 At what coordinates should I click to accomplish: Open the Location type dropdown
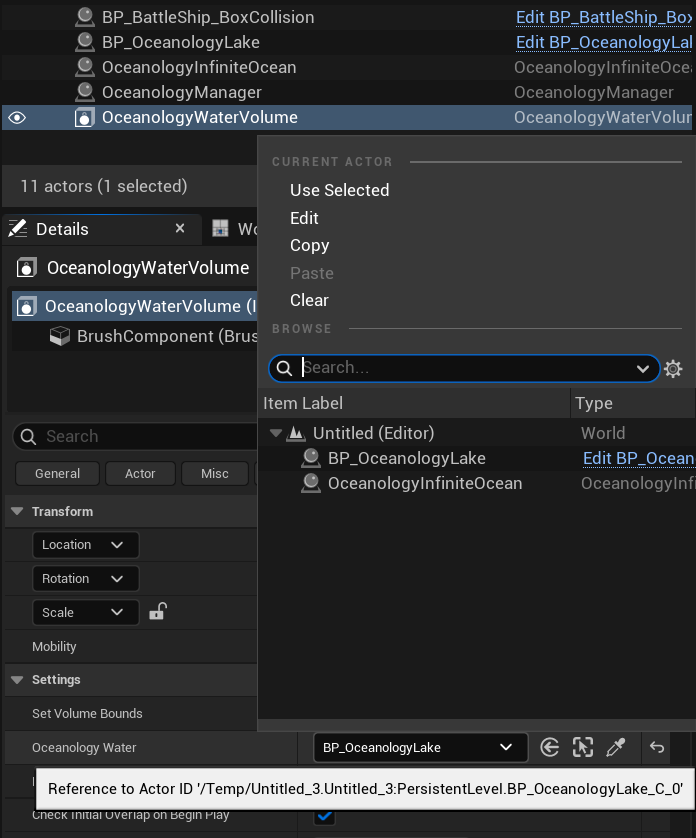coord(85,545)
